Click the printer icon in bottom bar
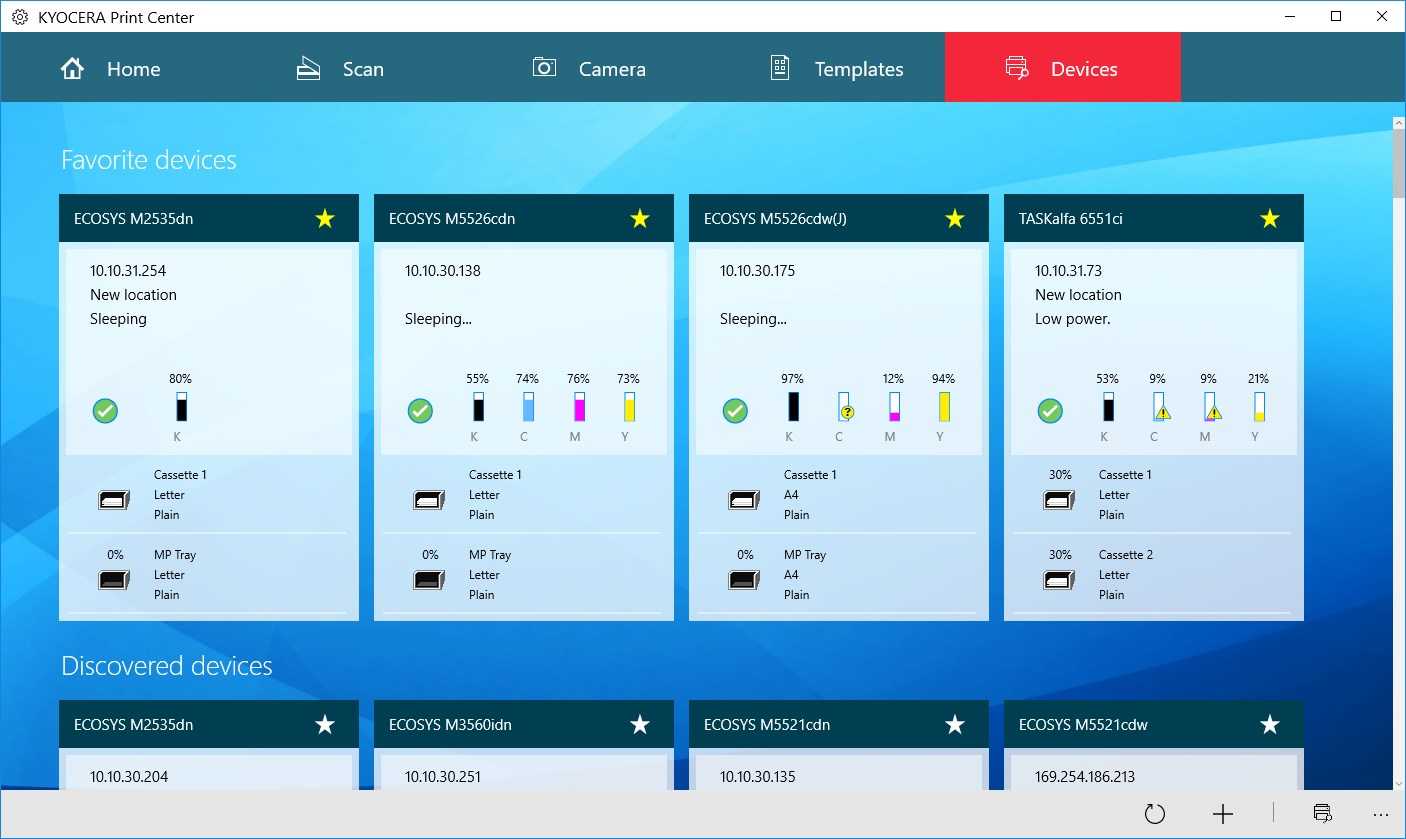The width and height of the screenshot is (1406, 839). [x=1322, y=813]
